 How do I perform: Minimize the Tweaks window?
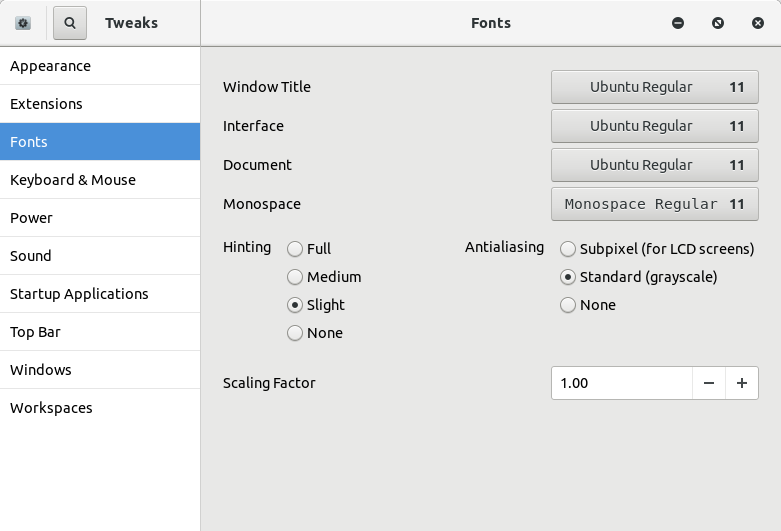coord(678,23)
